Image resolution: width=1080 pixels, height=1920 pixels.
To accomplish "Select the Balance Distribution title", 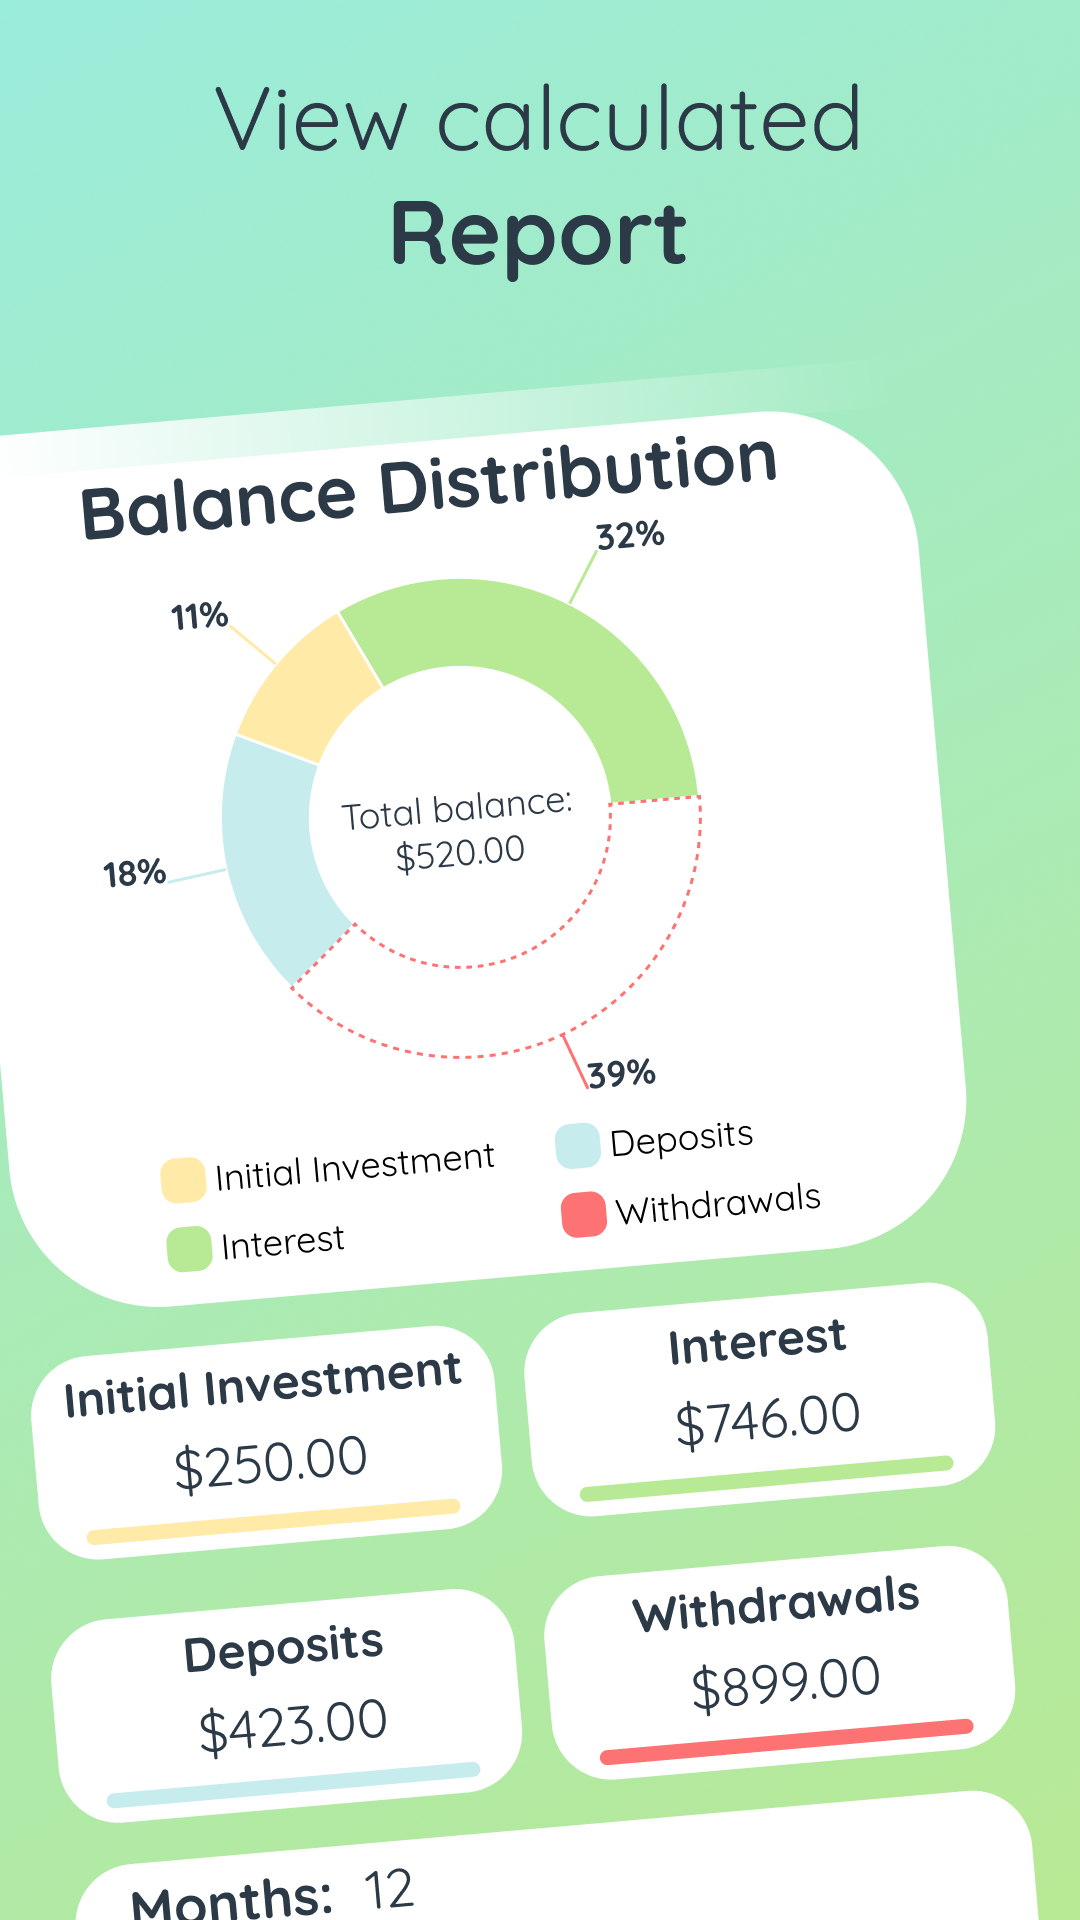I will 430,485.
